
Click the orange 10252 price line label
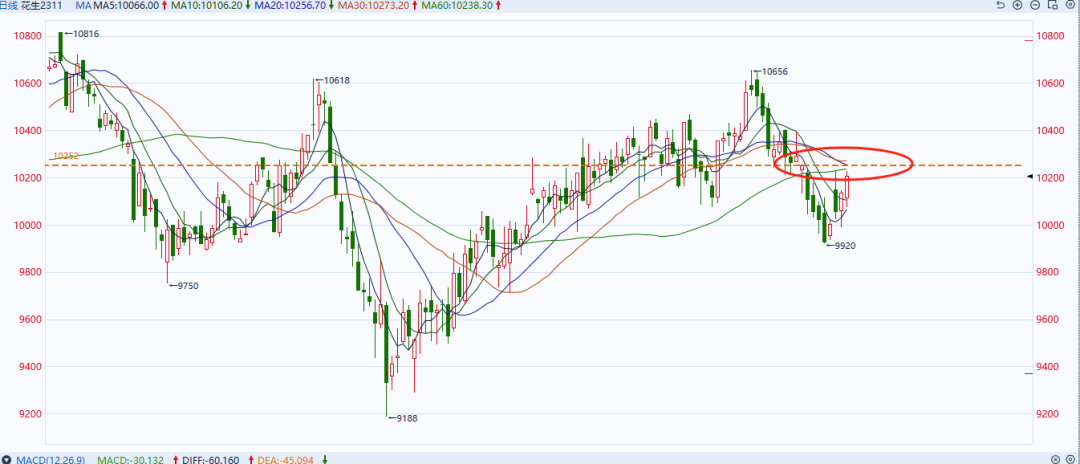pyautogui.click(x=66, y=156)
